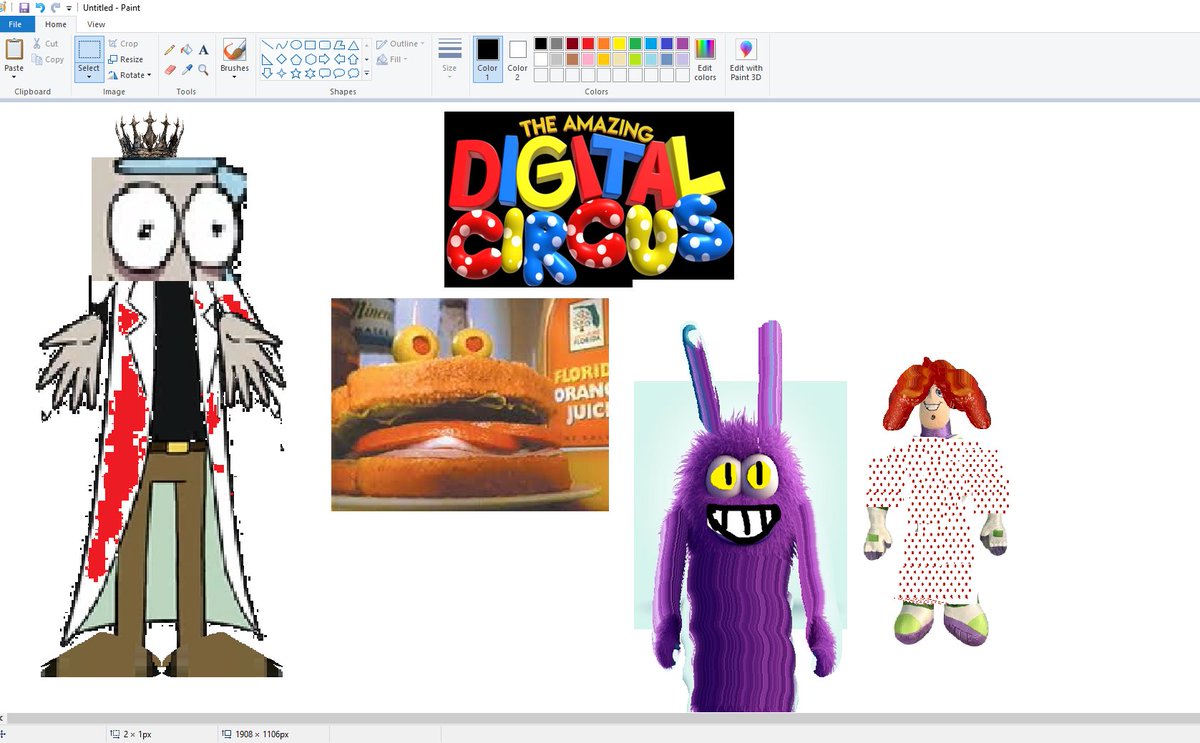Pick the red color swatch
Image resolution: width=1200 pixels, height=743 pixels.
tap(588, 43)
